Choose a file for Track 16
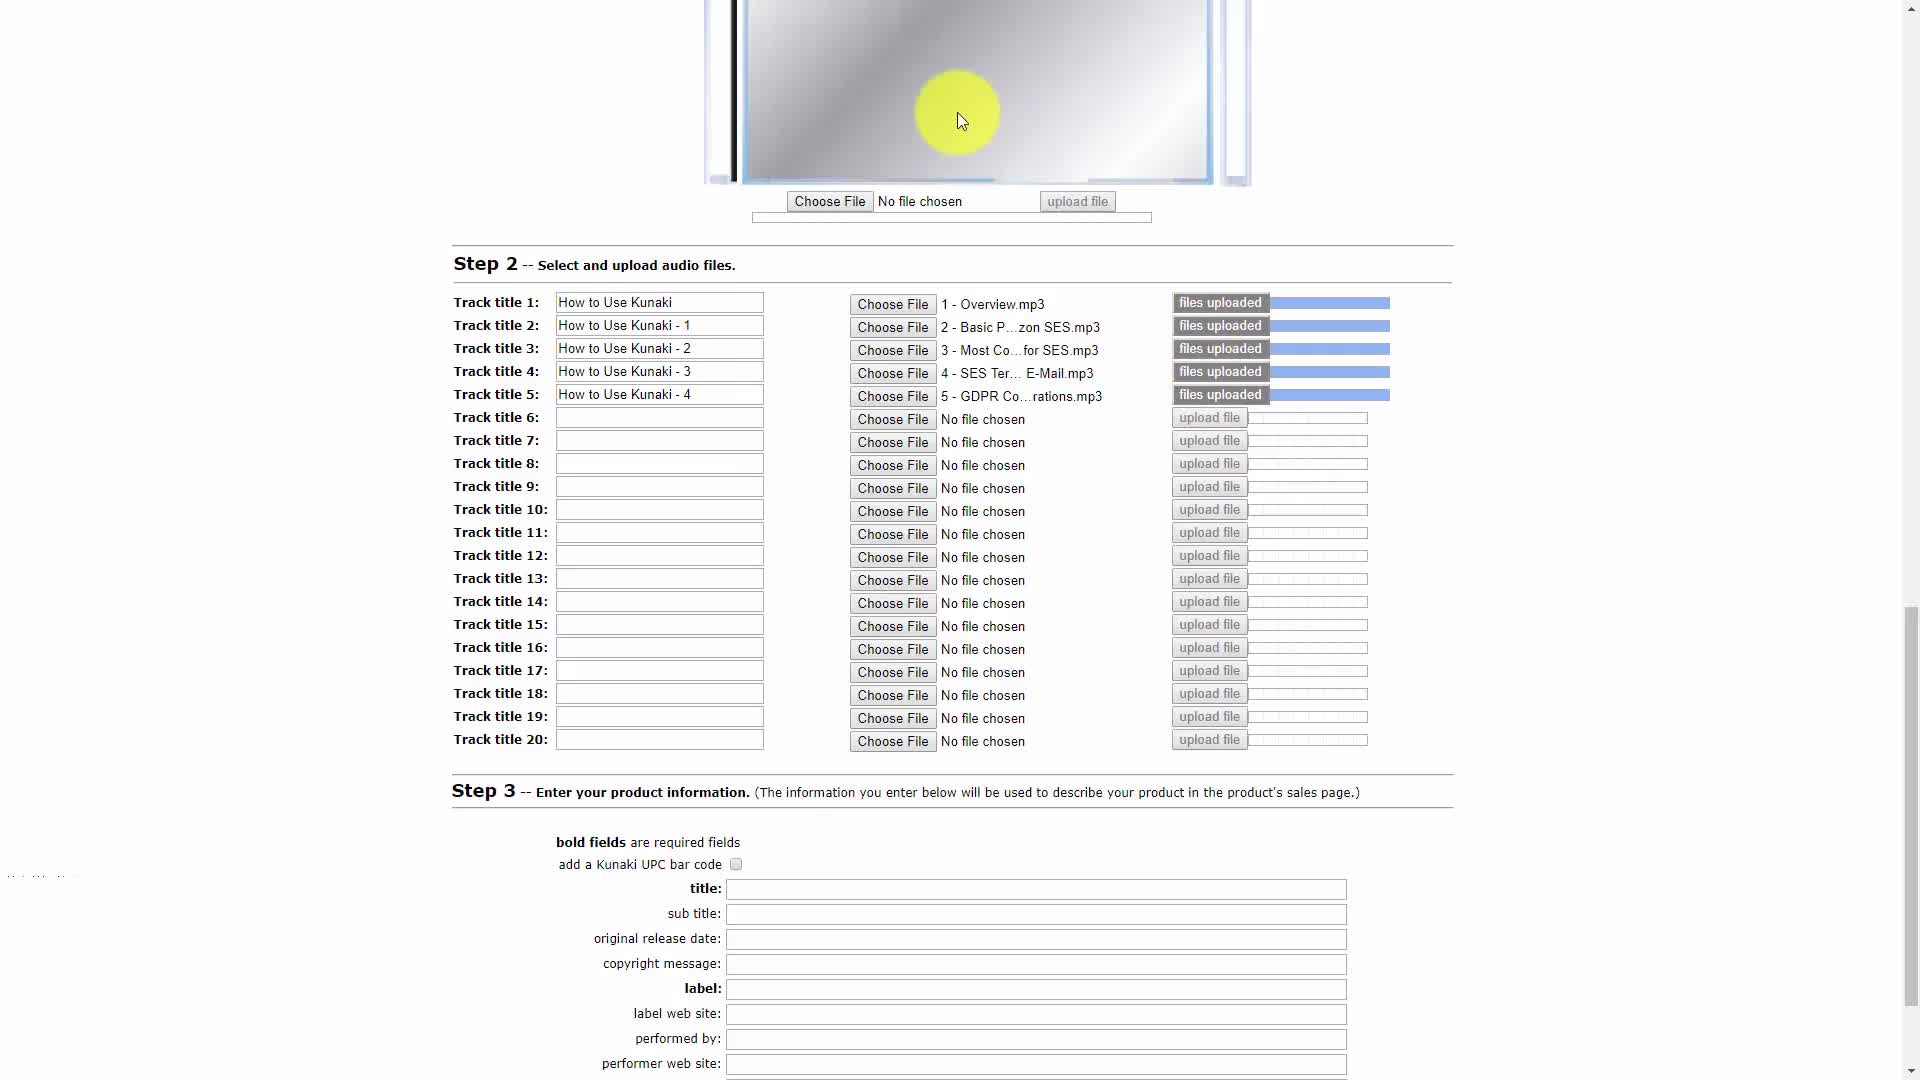Viewport: 1920px width, 1080px height. tap(893, 649)
